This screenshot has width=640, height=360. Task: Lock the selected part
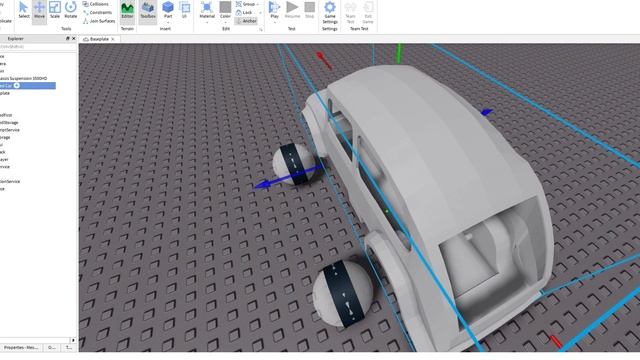(244, 13)
